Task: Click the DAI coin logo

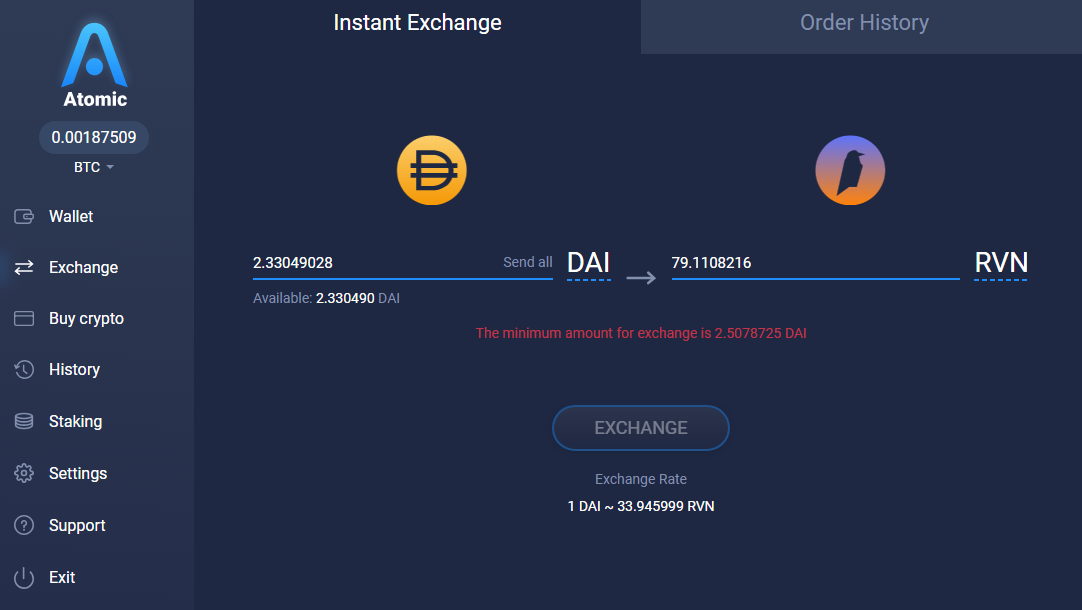Action: [x=432, y=170]
